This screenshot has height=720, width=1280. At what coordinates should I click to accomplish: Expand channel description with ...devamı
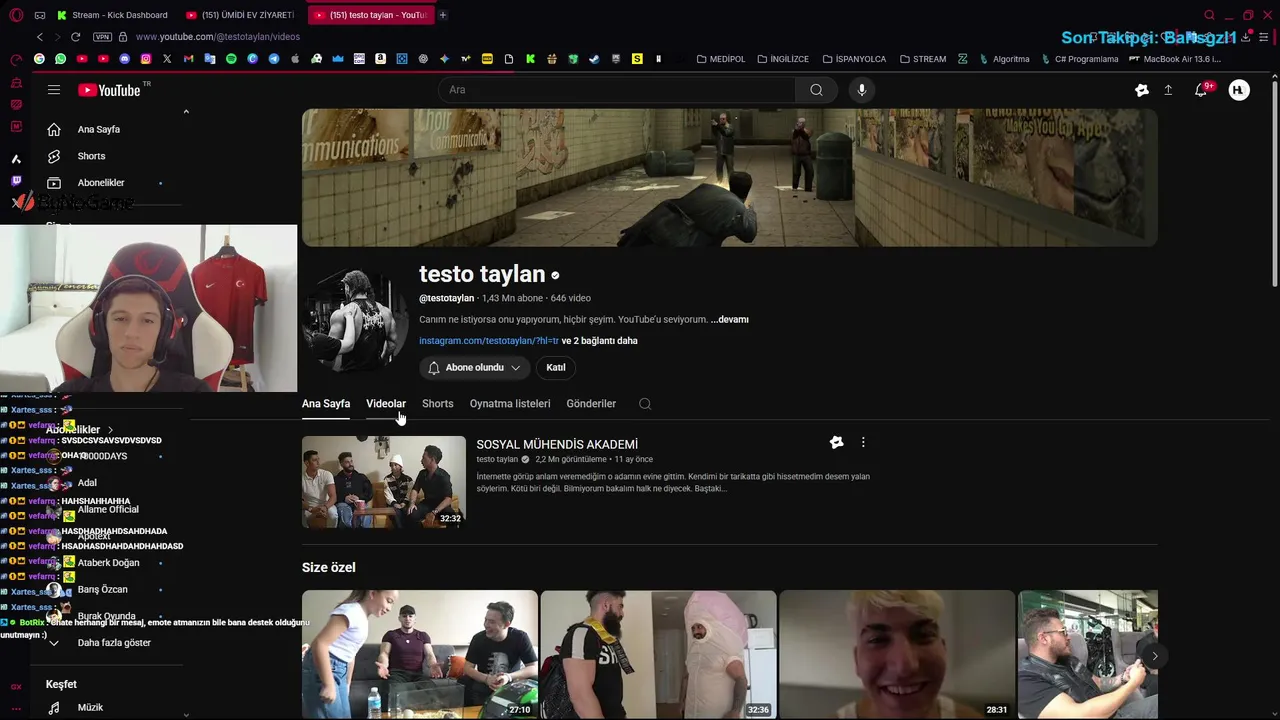729,320
